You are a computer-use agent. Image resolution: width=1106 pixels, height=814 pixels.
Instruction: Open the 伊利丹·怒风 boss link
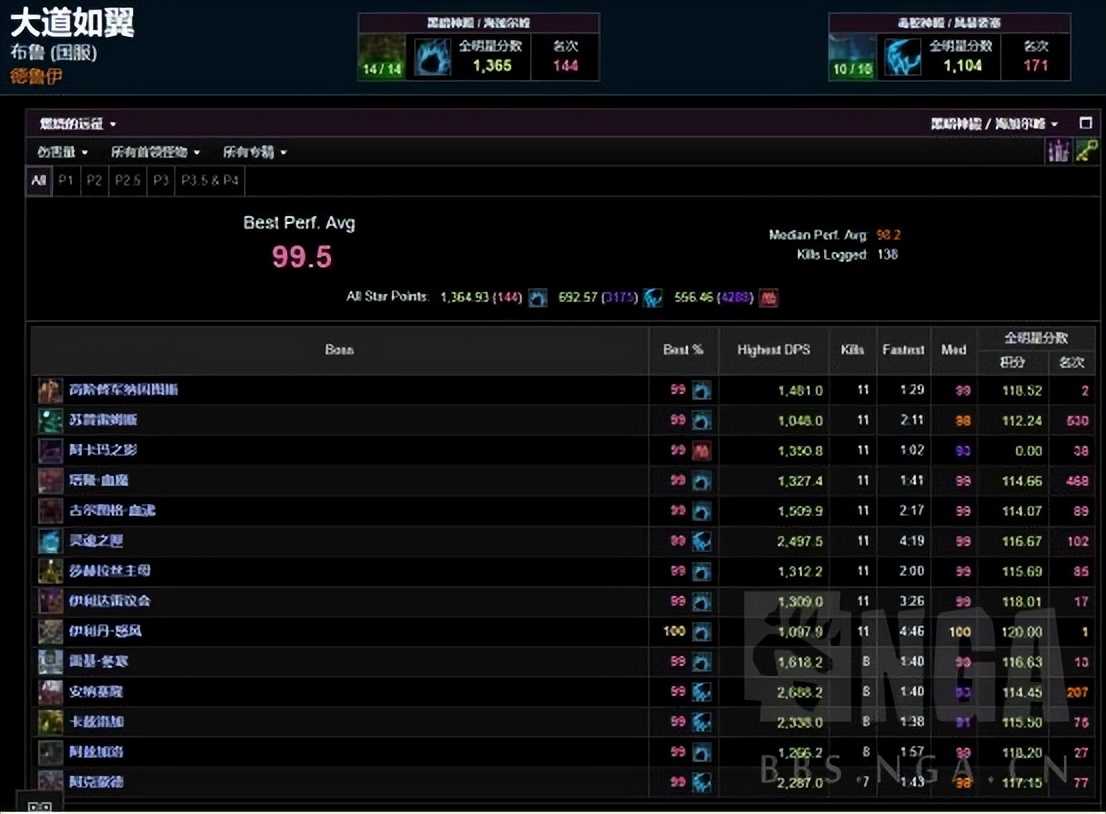pyautogui.click(x=105, y=631)
